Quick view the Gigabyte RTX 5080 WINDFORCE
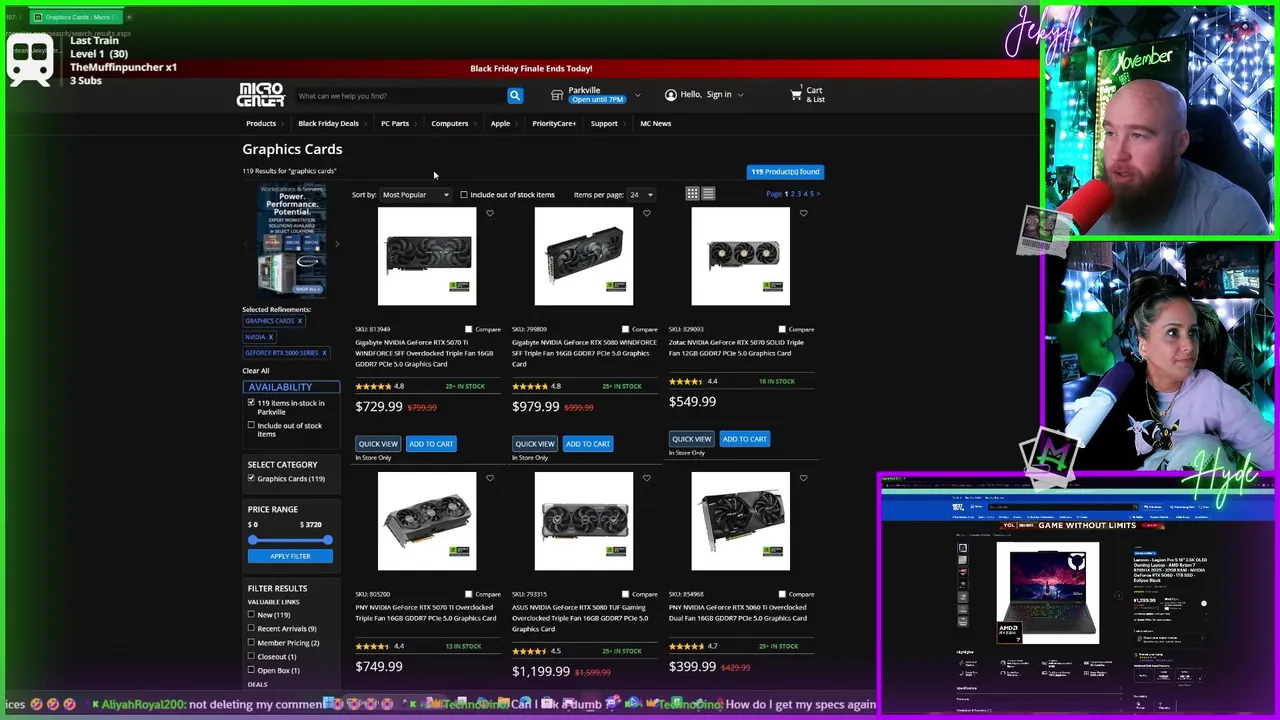This screenshot has width=1280, height=720. pos(535,444)
